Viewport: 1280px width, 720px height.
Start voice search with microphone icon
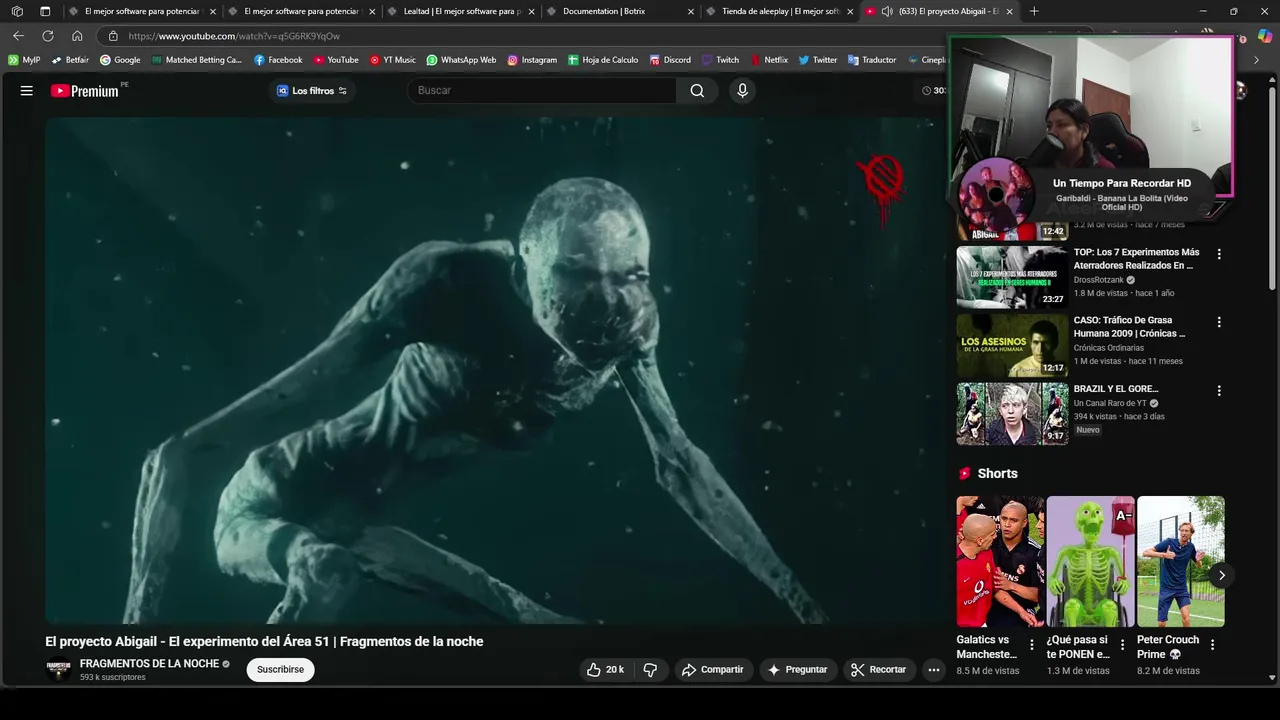(742, 91)
